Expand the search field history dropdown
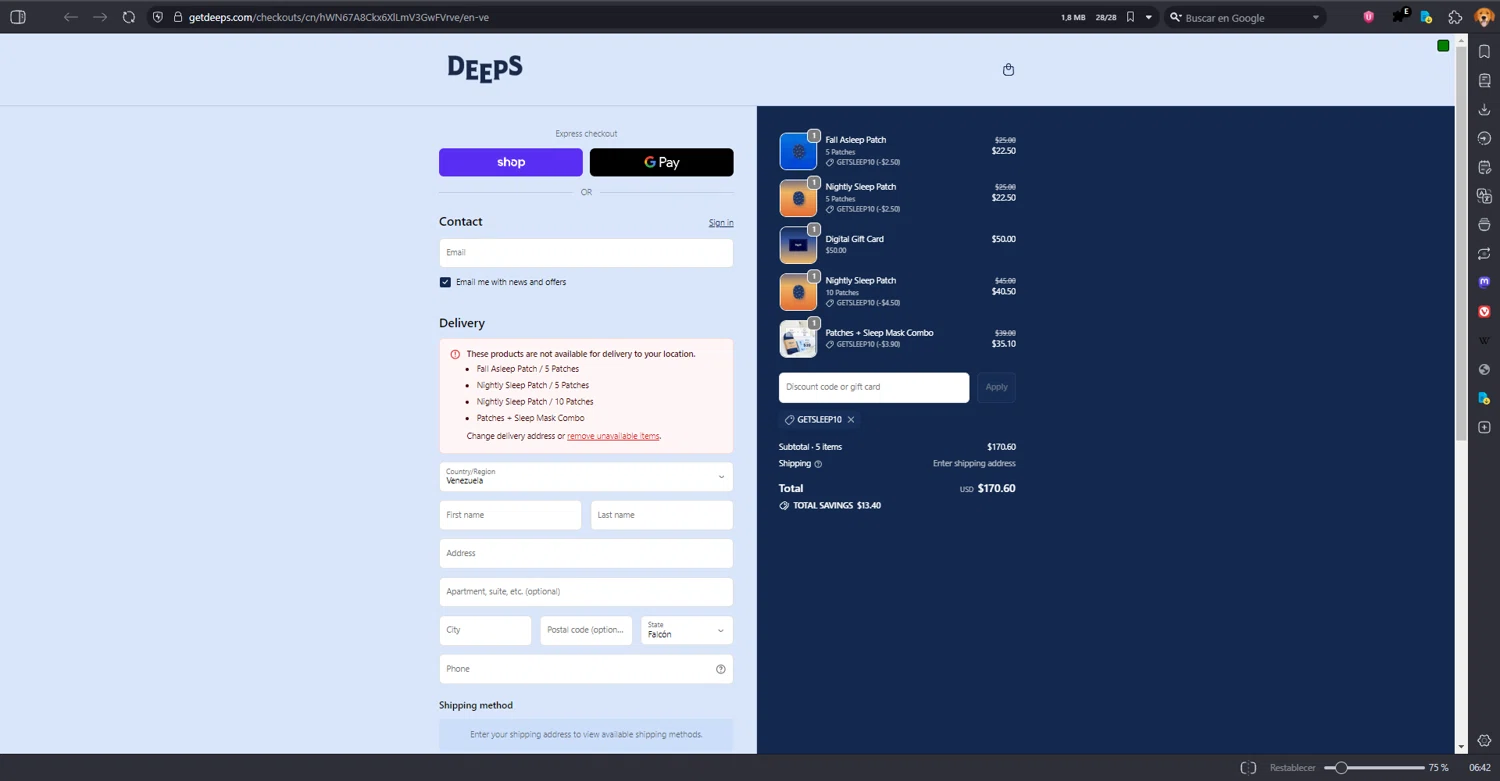The height and width of the screenshot is (781, 1500). coord(1316,17)
